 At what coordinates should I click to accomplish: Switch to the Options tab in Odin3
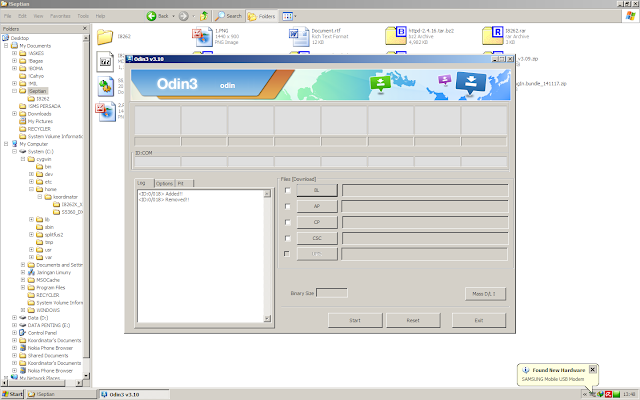164,183
